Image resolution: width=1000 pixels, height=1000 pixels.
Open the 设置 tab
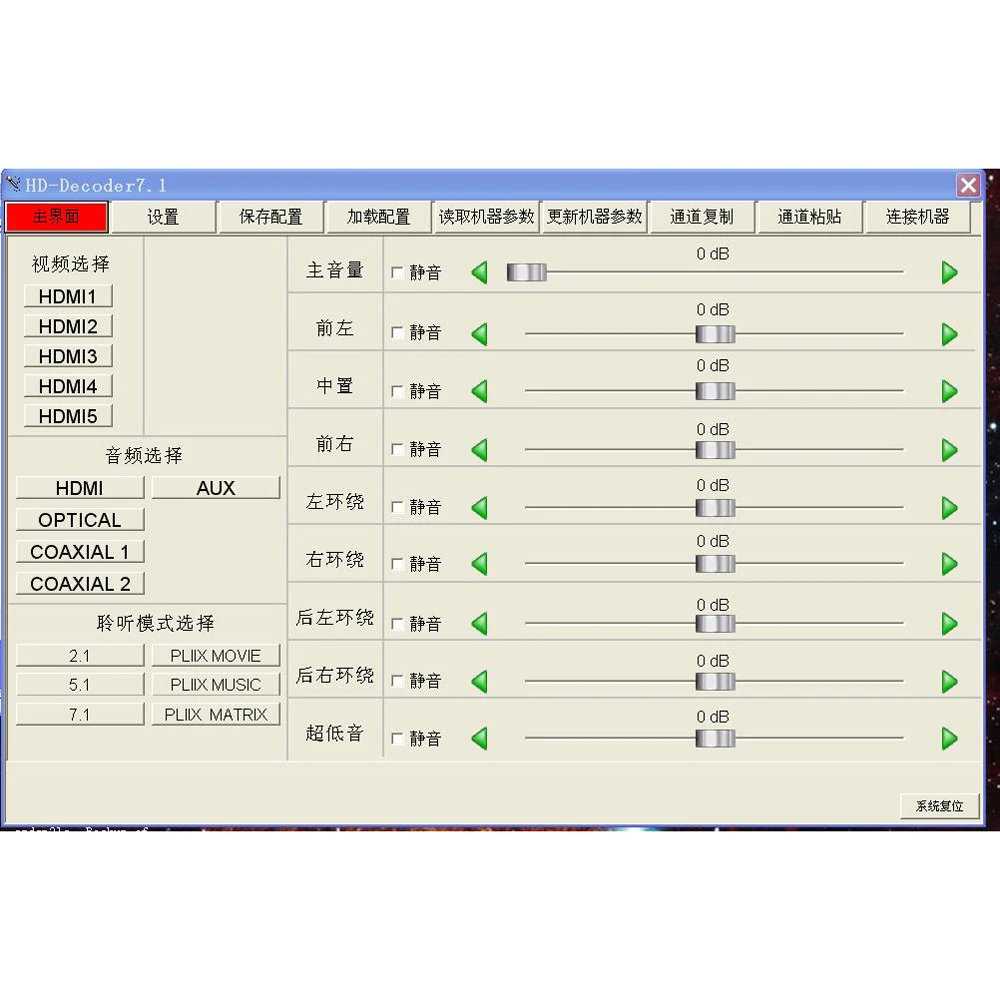(163, 217)
